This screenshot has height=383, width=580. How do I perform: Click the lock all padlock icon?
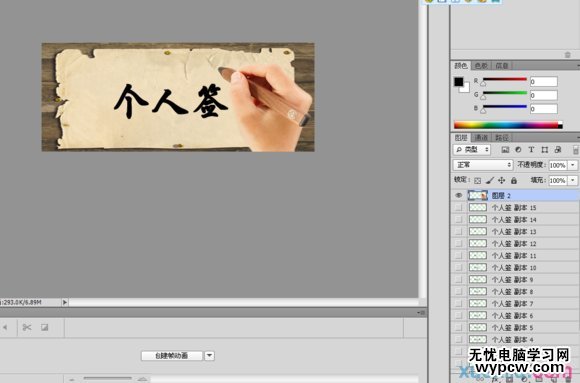point(514,181)
